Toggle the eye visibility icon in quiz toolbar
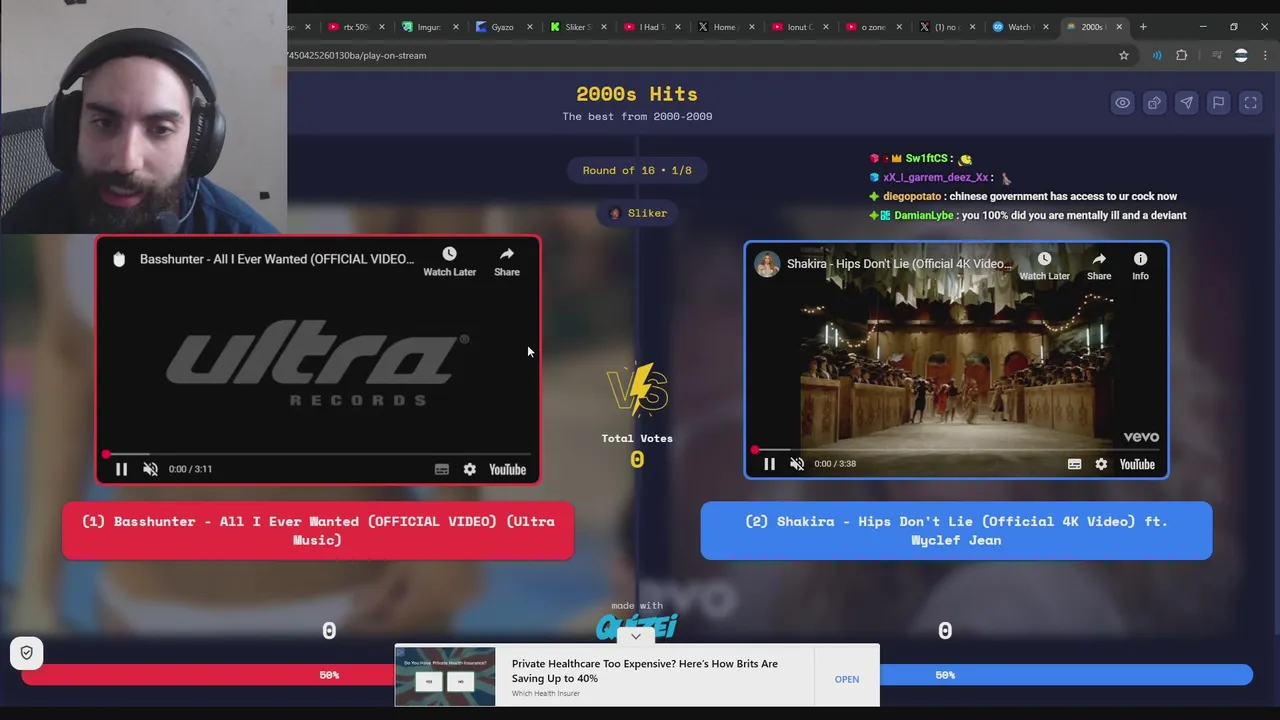1280x720 pixels. 1123,103
